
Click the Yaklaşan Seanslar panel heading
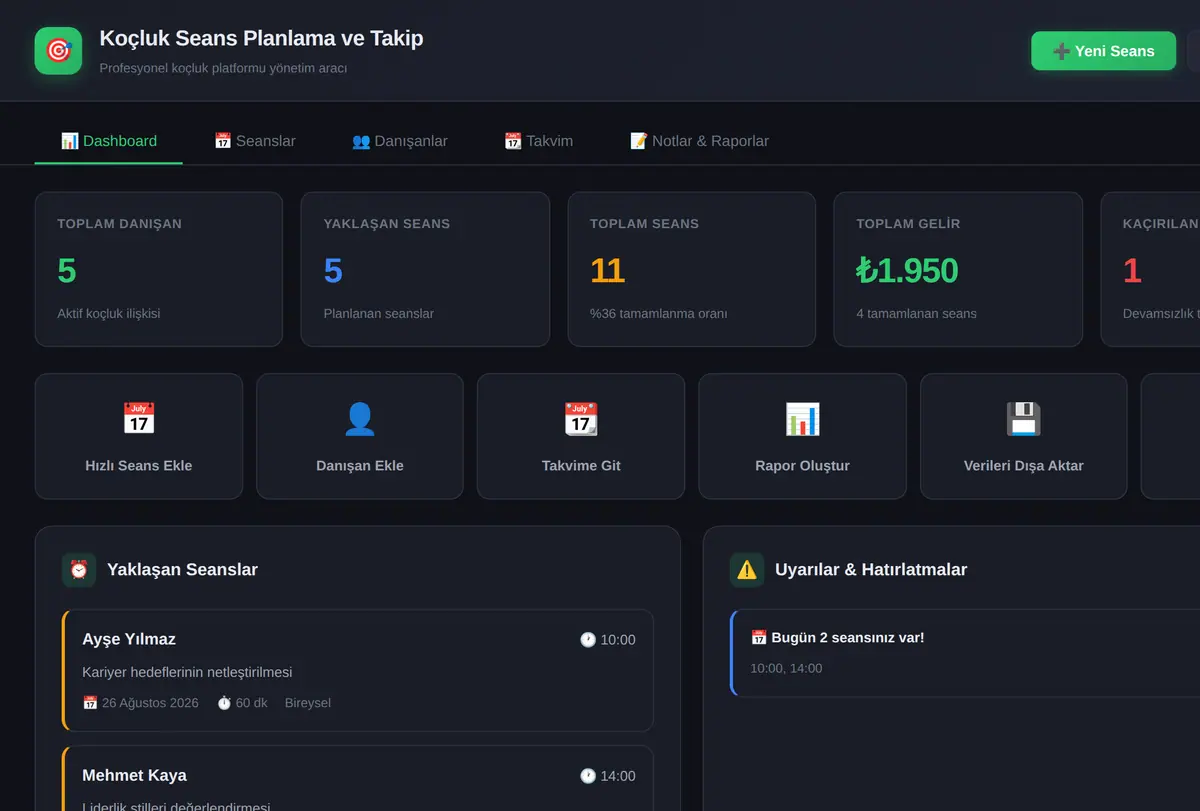(182, 570)
